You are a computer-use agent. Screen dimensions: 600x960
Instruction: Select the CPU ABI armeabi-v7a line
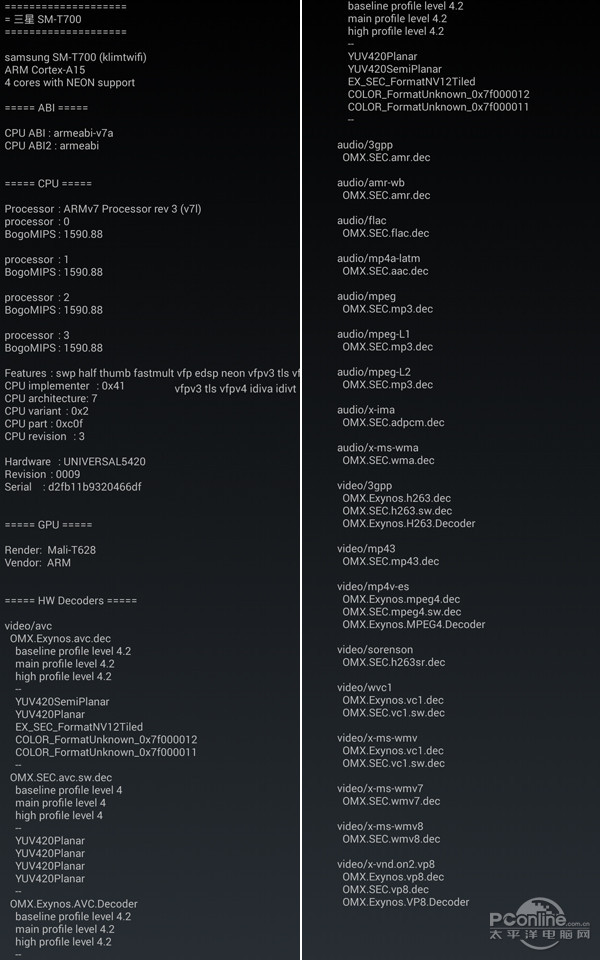click(x=59, y=133)
